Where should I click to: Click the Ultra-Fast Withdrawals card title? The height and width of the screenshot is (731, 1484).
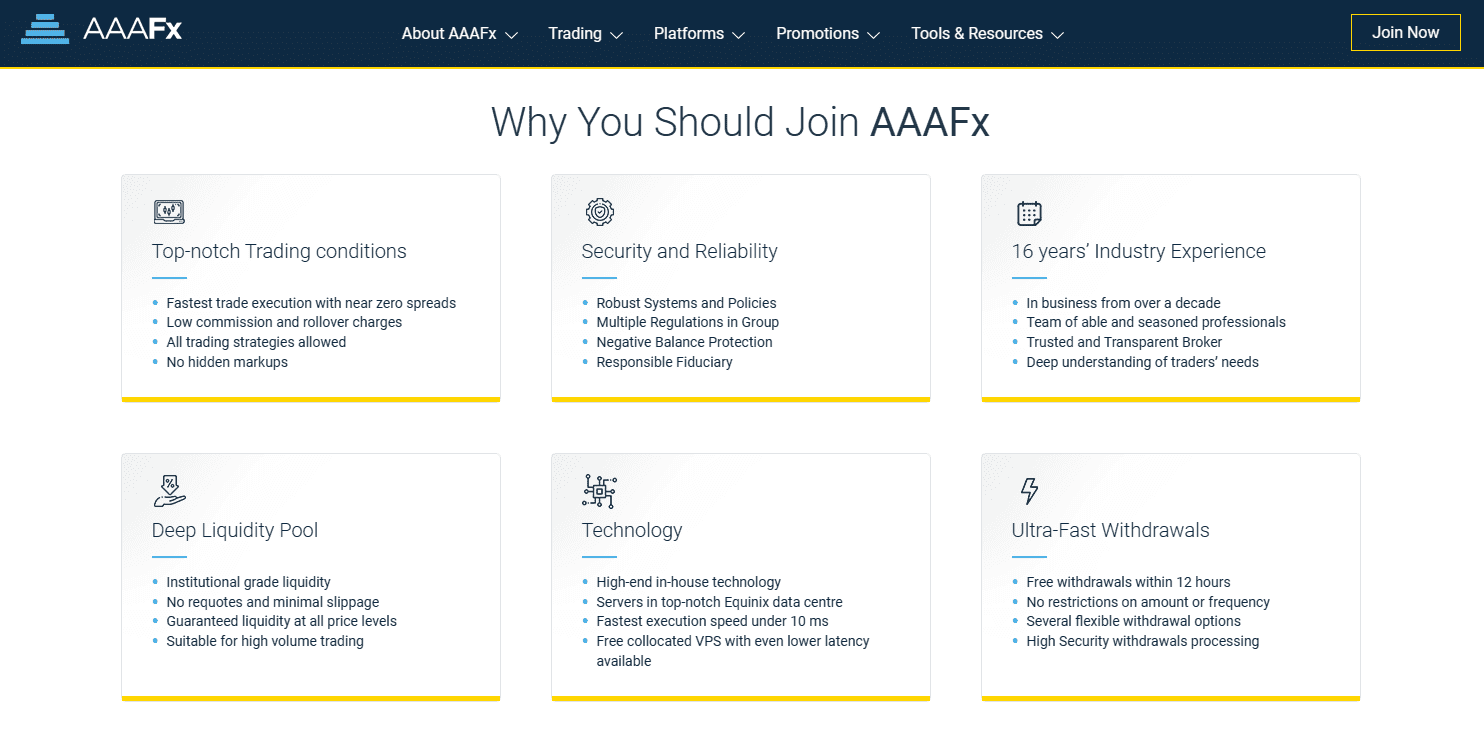[x=1110, y=530]
